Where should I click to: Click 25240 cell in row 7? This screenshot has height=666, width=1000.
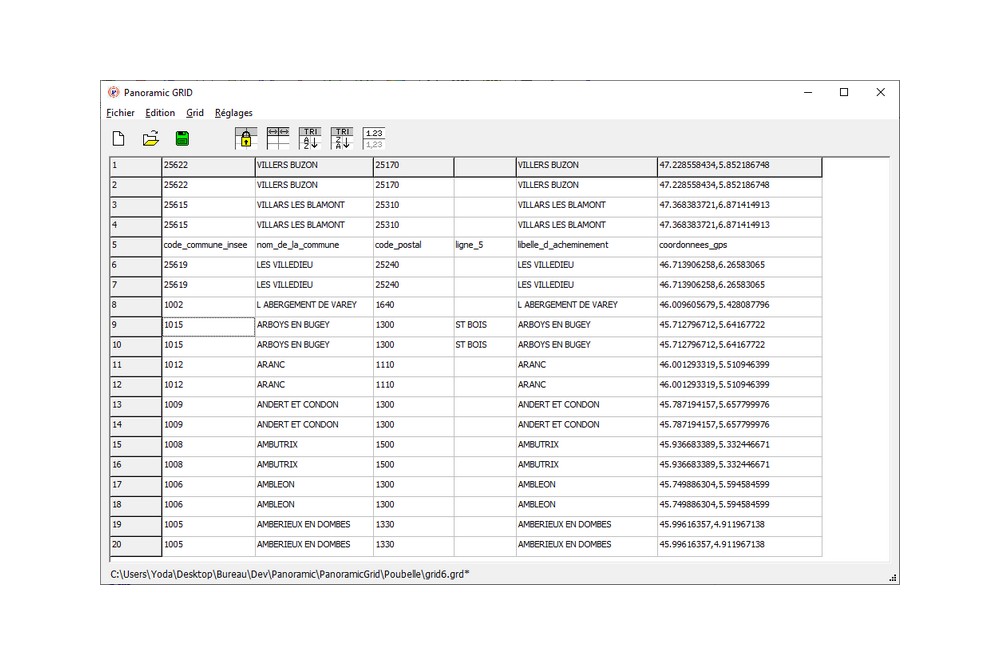point(414,286)
